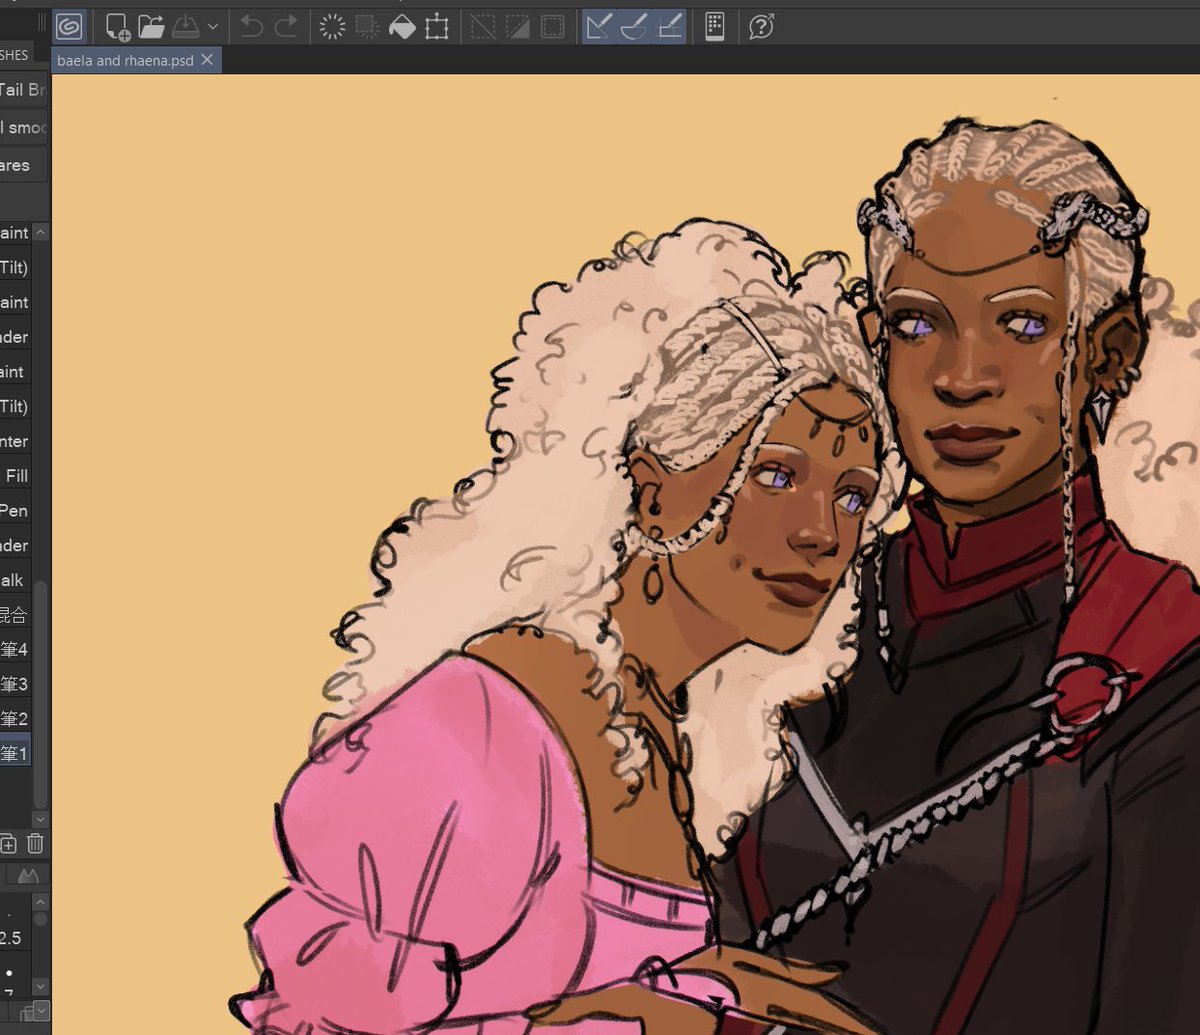The width and height of the screenshot is (1200, 1035).
Task: Click the Invert selected area icon
Action: pyautogui.click(x=518, y=27)
